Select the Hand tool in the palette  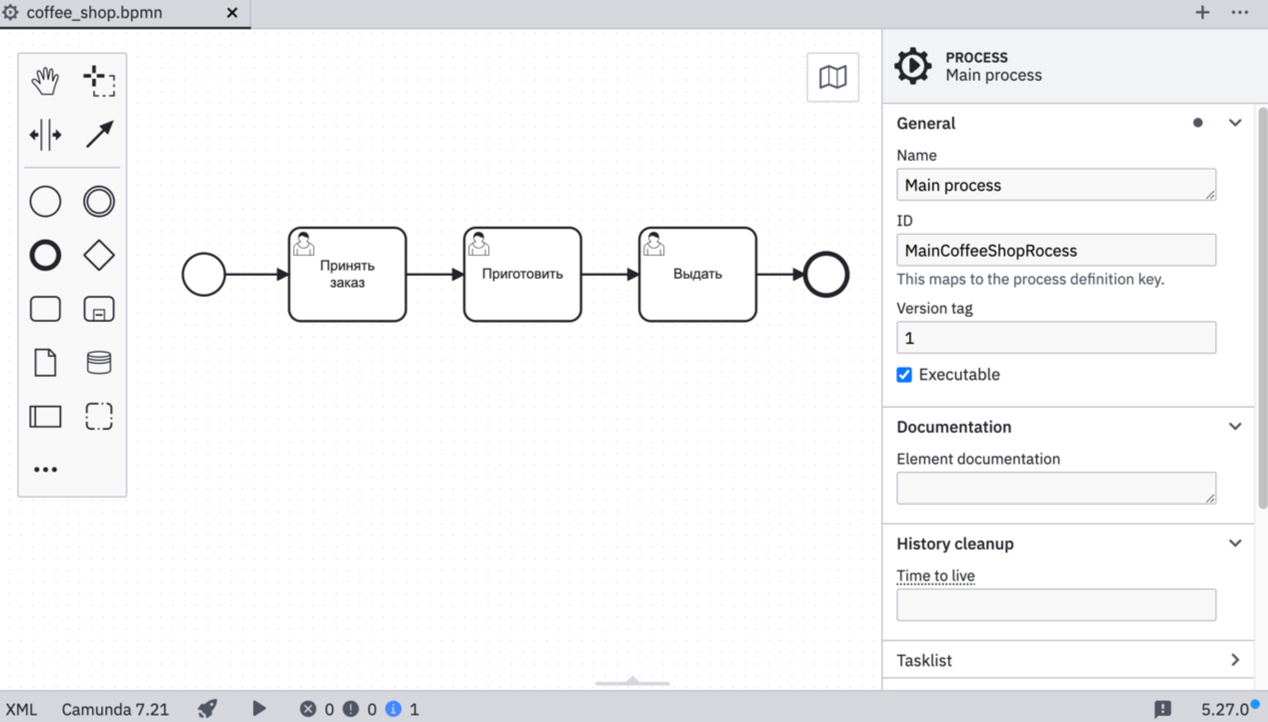coord(45,81)
